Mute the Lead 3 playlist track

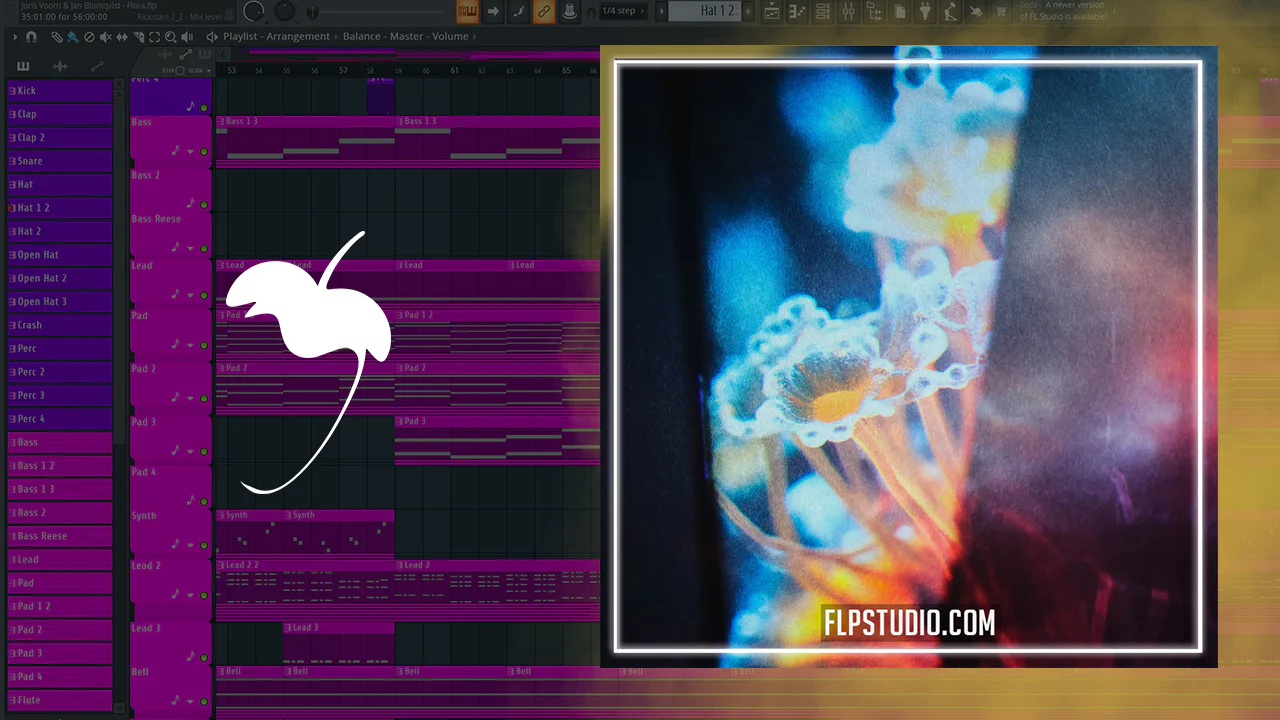pyautogui.click(x=204, y=658)
